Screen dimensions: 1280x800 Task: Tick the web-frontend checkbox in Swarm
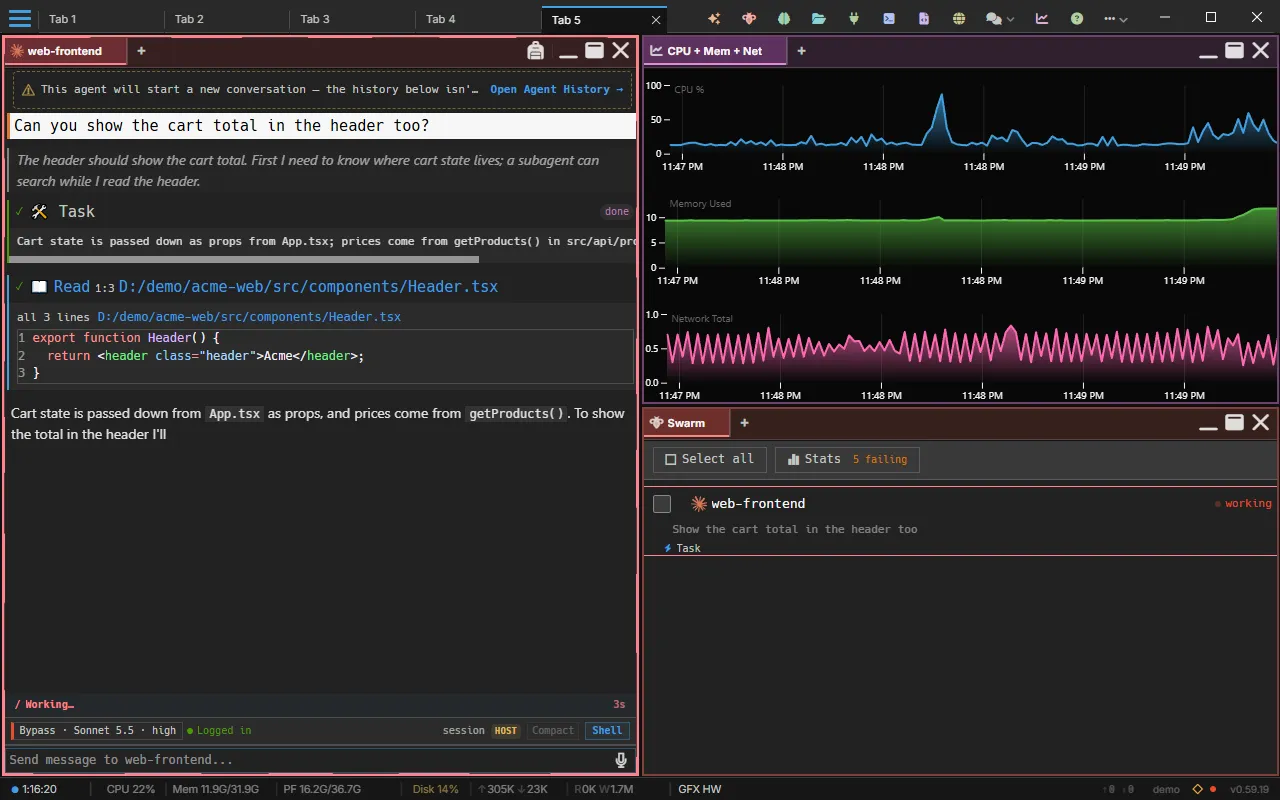pyautogui.click(x=662, y=503)
